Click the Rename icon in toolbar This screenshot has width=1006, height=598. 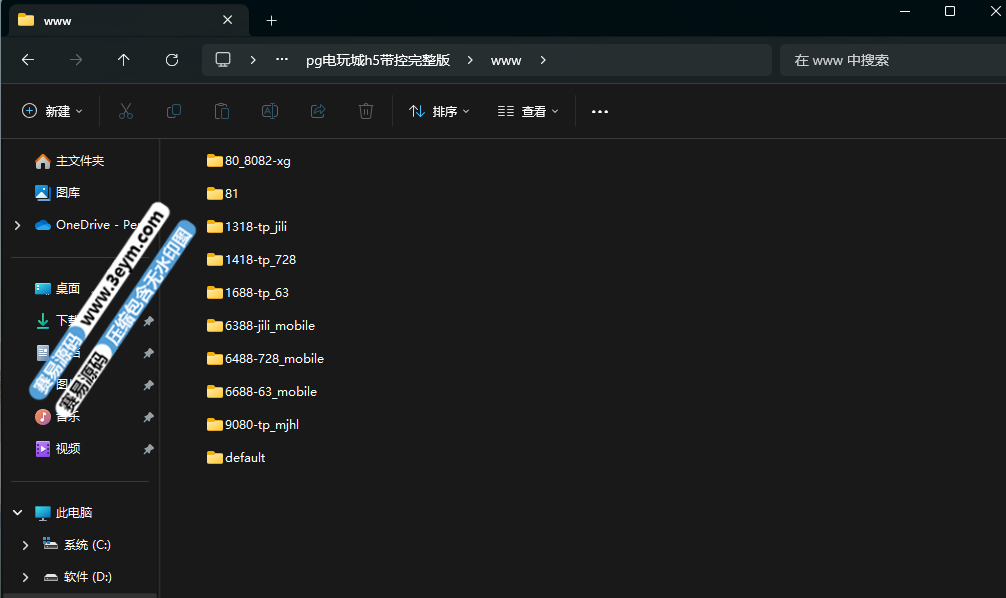point(270,111)
